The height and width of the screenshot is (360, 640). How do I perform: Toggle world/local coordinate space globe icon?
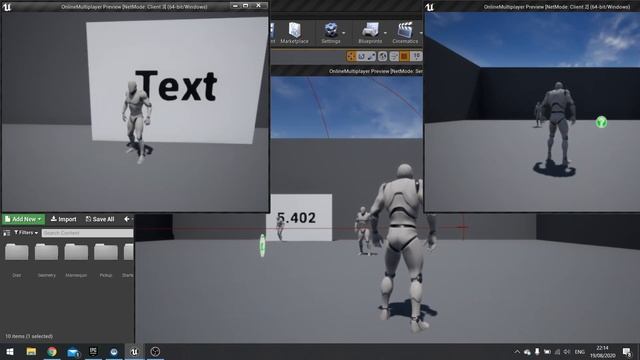click(x=382, y=56)
